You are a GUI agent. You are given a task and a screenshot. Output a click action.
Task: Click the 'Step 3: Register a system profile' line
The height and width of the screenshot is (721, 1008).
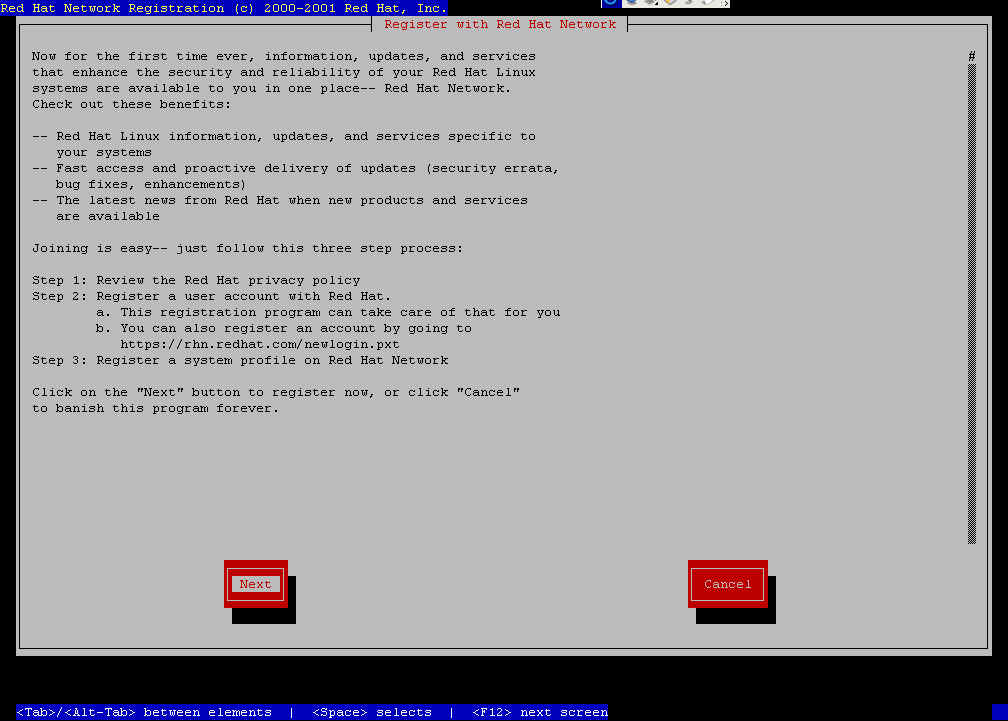(x=240, y=360)
